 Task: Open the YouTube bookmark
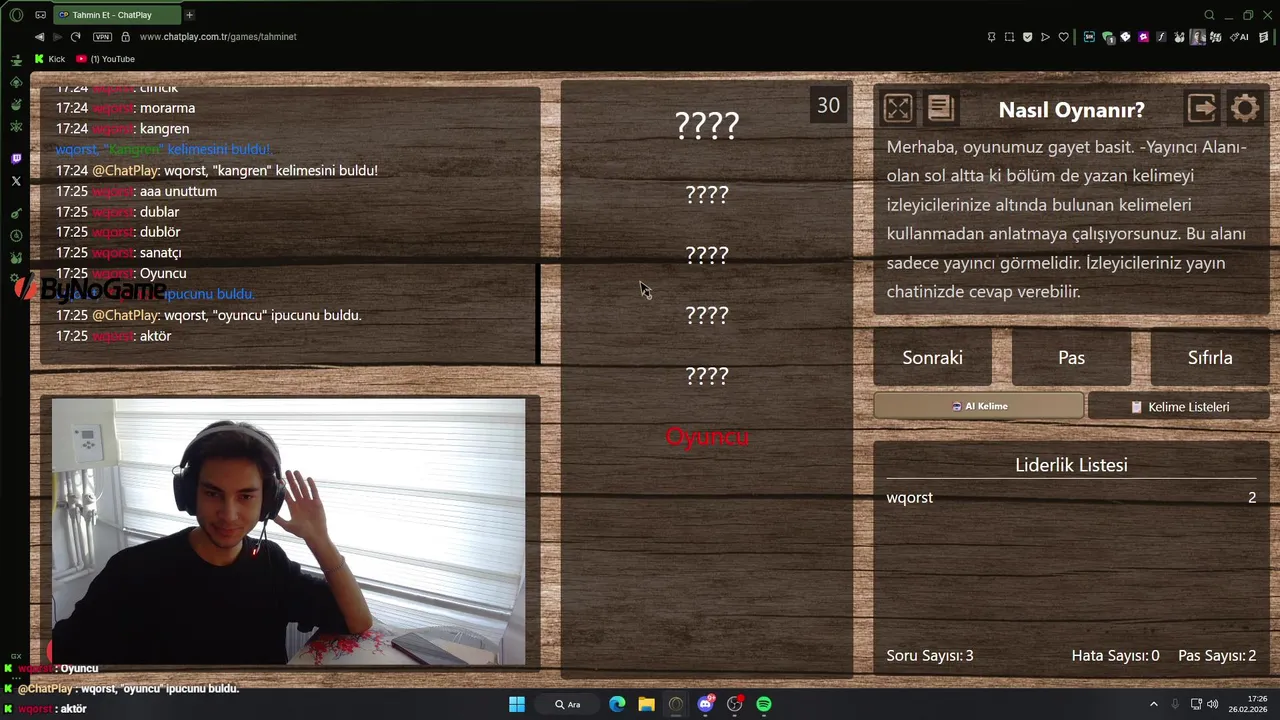(106, 59)
